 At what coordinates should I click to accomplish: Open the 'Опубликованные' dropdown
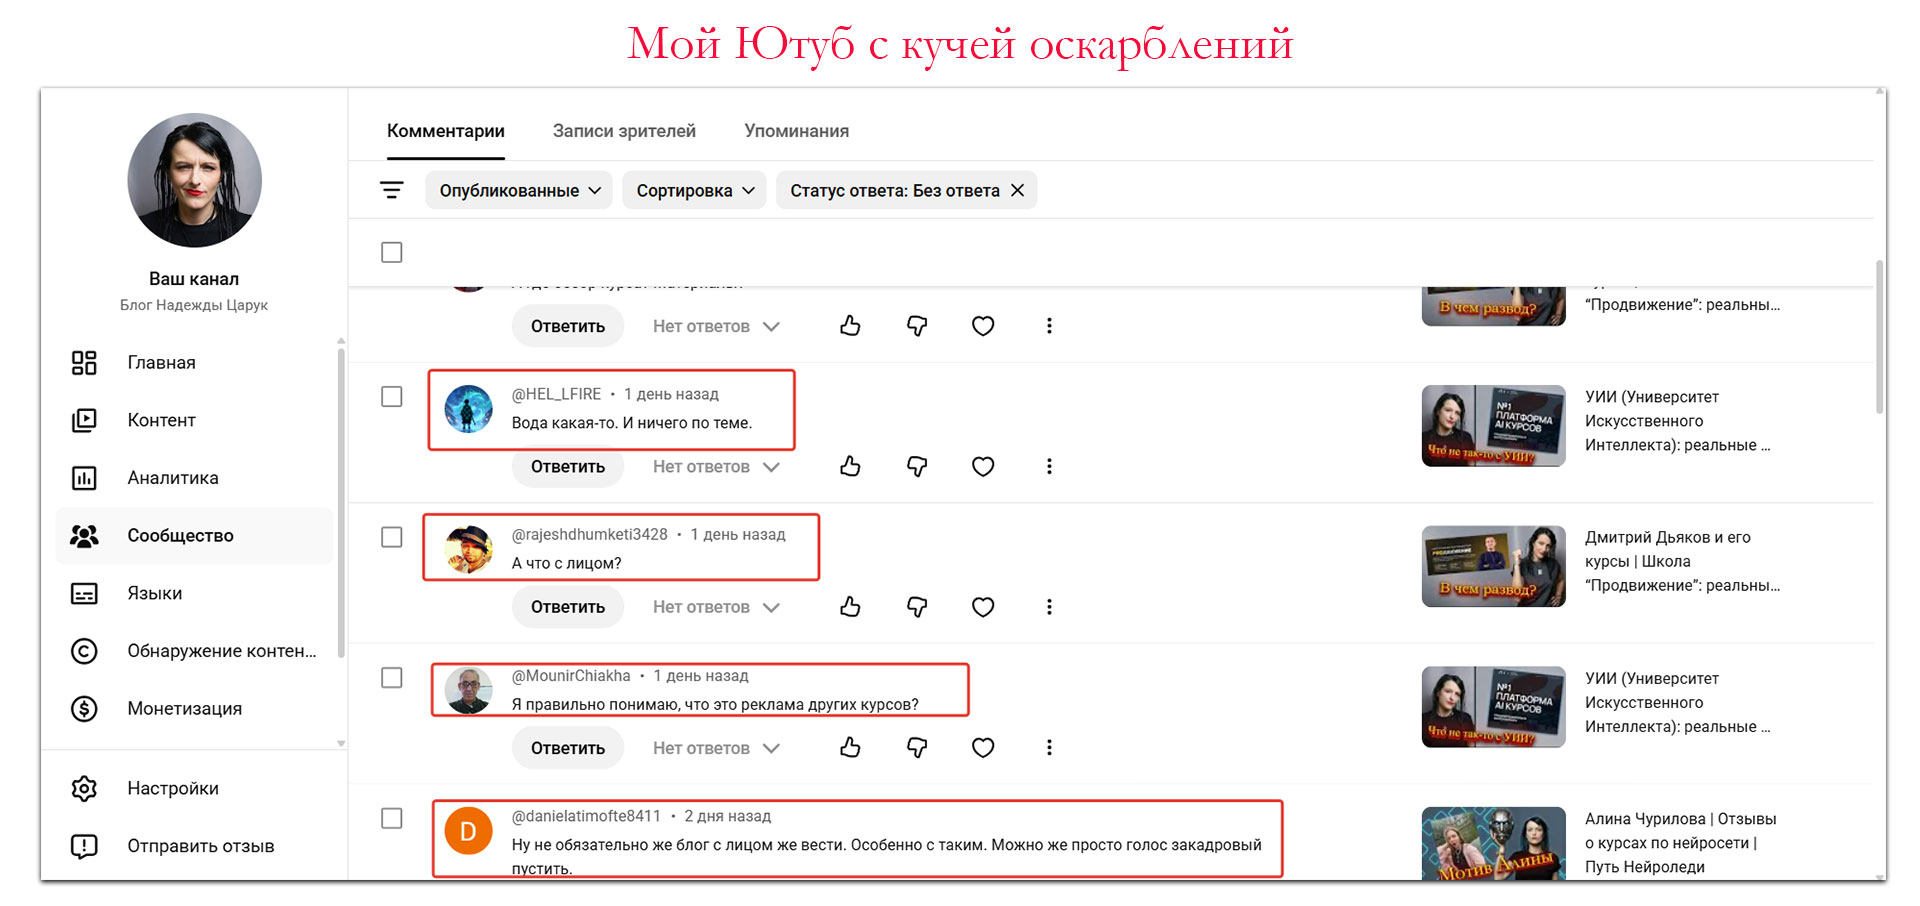(x=520, y=190)
